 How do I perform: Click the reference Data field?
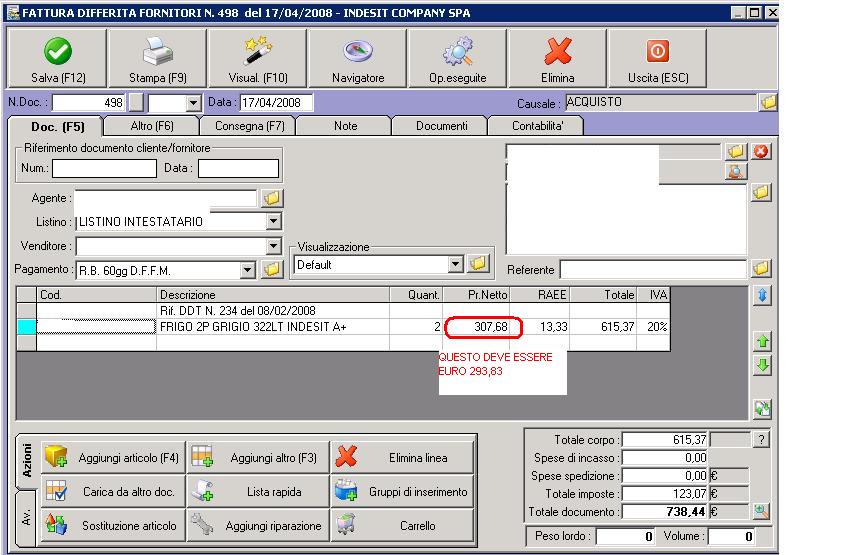(x=238, y=168)
